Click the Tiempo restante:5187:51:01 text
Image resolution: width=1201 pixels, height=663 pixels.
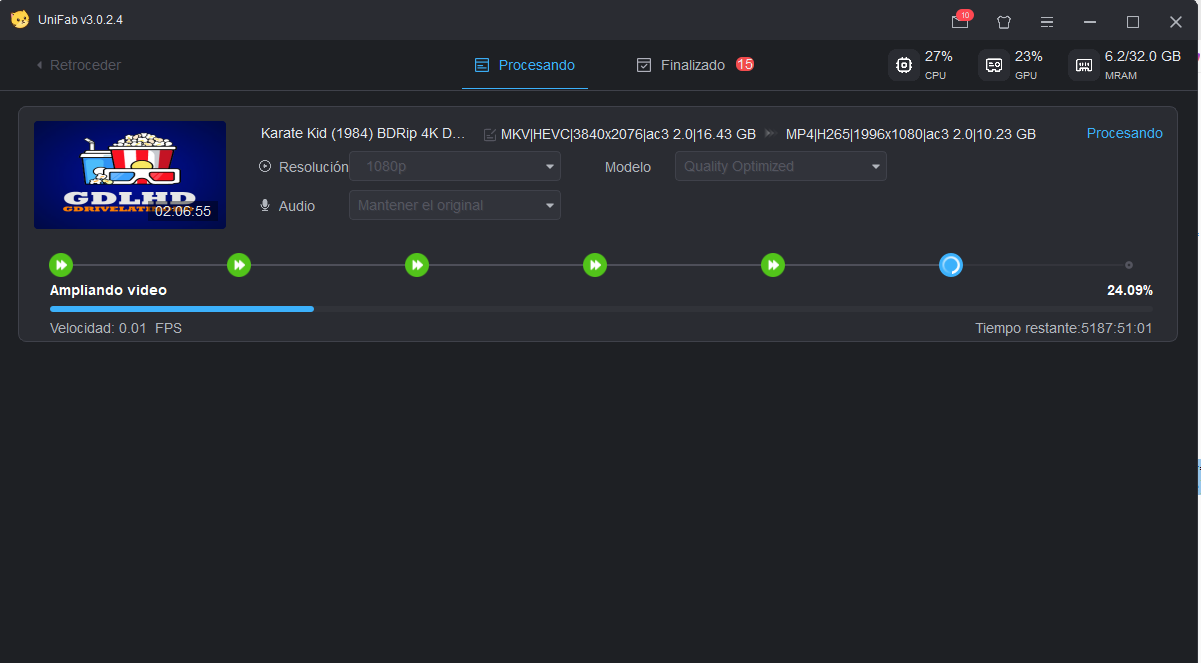(1064, 328)
